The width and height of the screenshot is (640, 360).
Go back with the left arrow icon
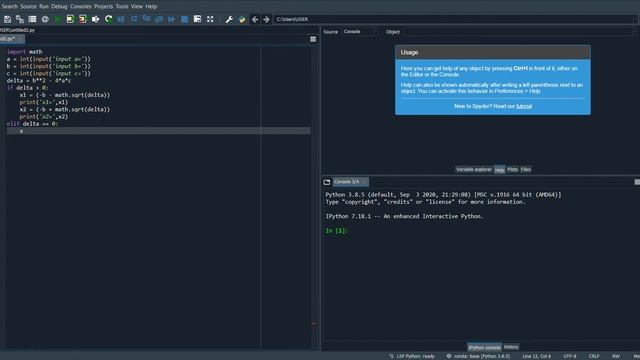click(255, 19)
